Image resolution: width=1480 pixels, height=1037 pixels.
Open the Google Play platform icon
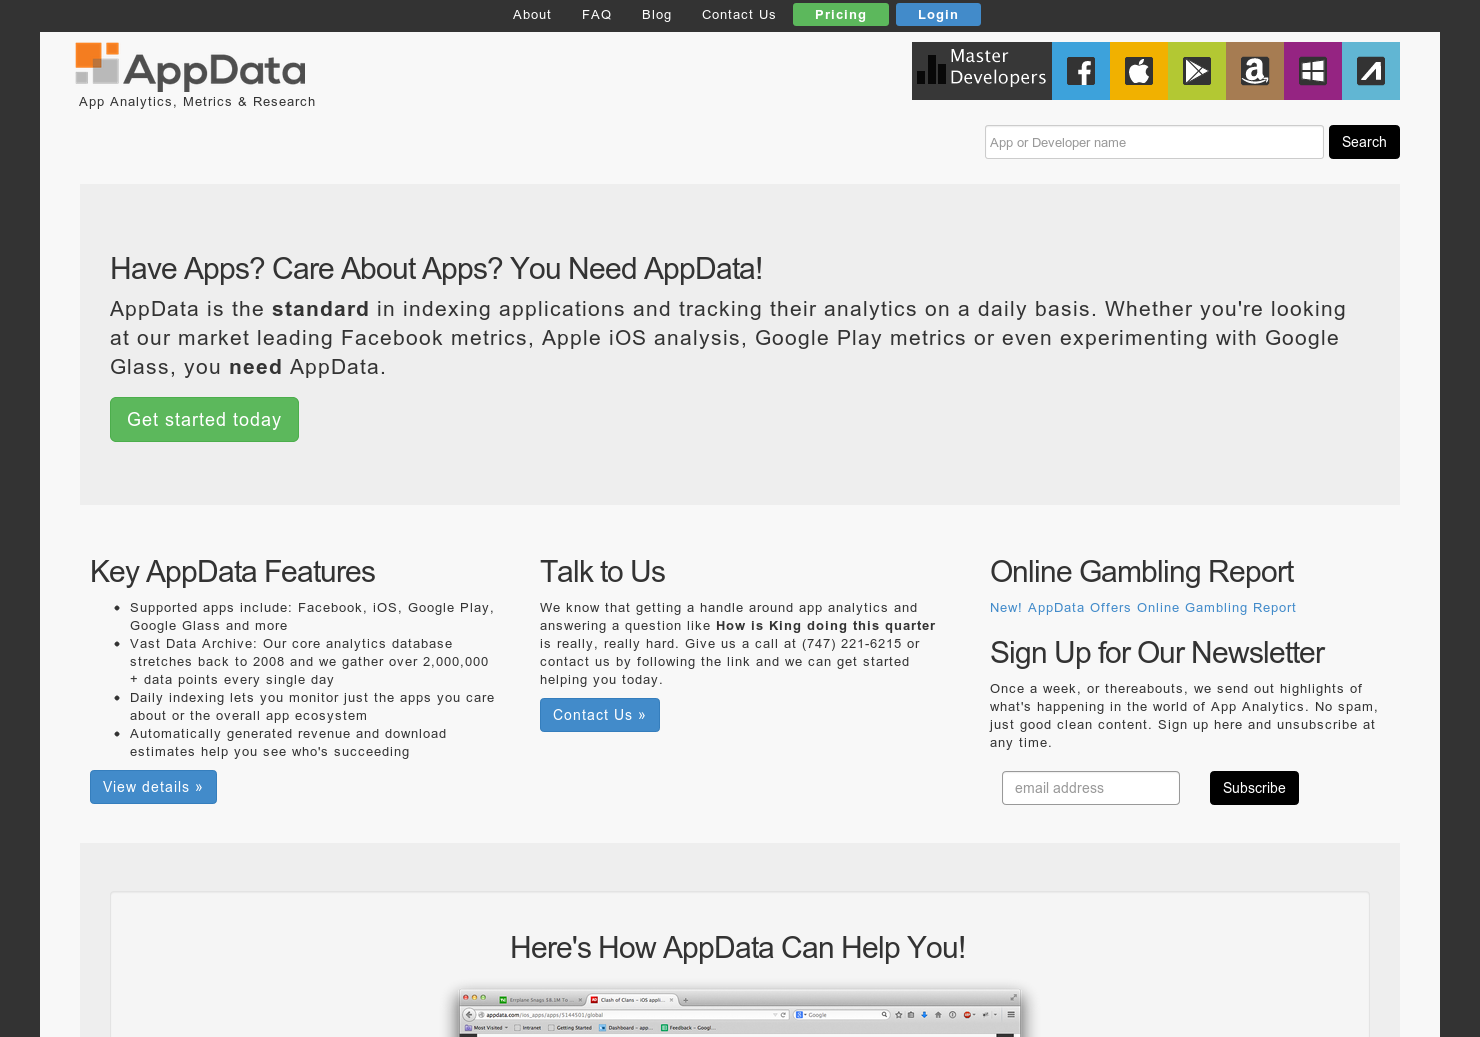click(x=1196, y=71)
